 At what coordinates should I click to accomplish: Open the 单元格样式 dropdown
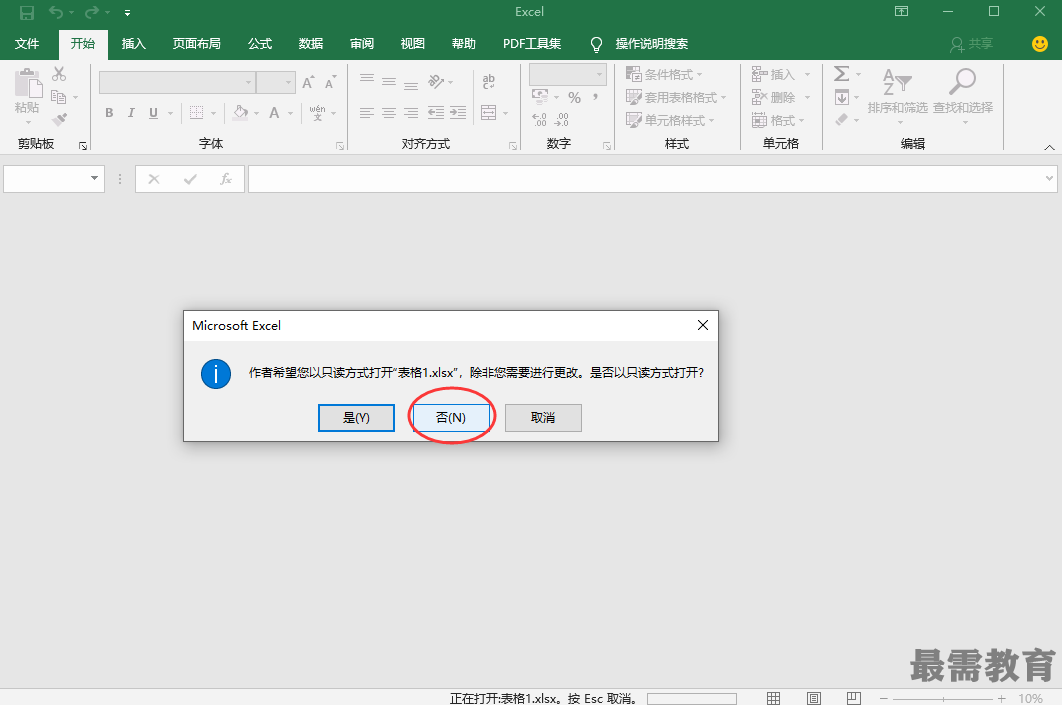click(x=671, y=121)
